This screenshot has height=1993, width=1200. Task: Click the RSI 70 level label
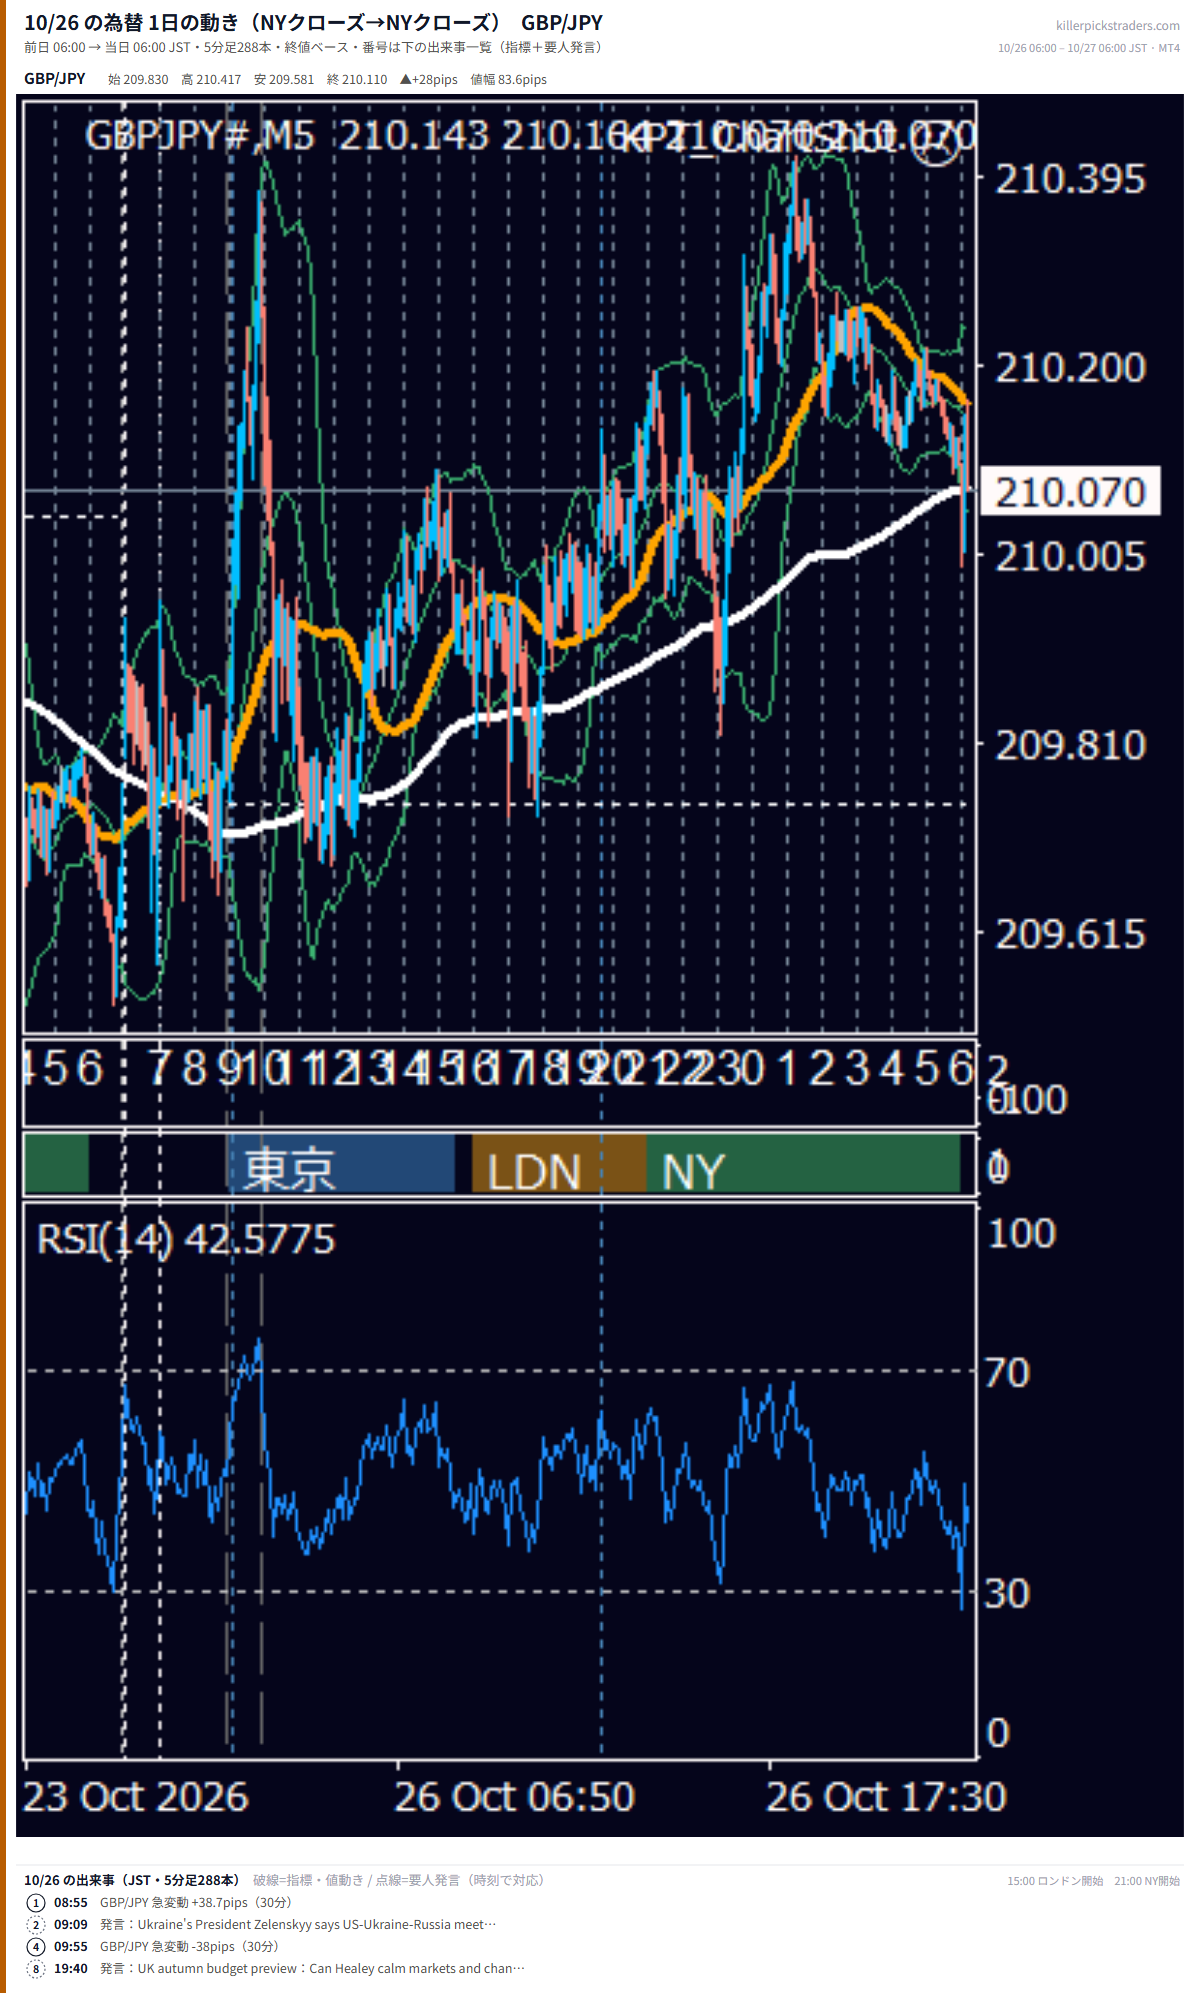(1006, 1372)
